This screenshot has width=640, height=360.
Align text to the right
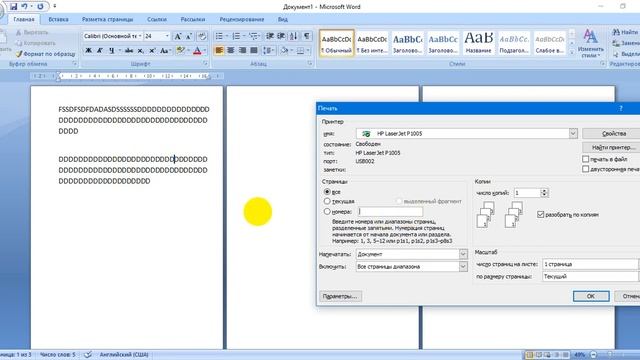click(242, 51)
